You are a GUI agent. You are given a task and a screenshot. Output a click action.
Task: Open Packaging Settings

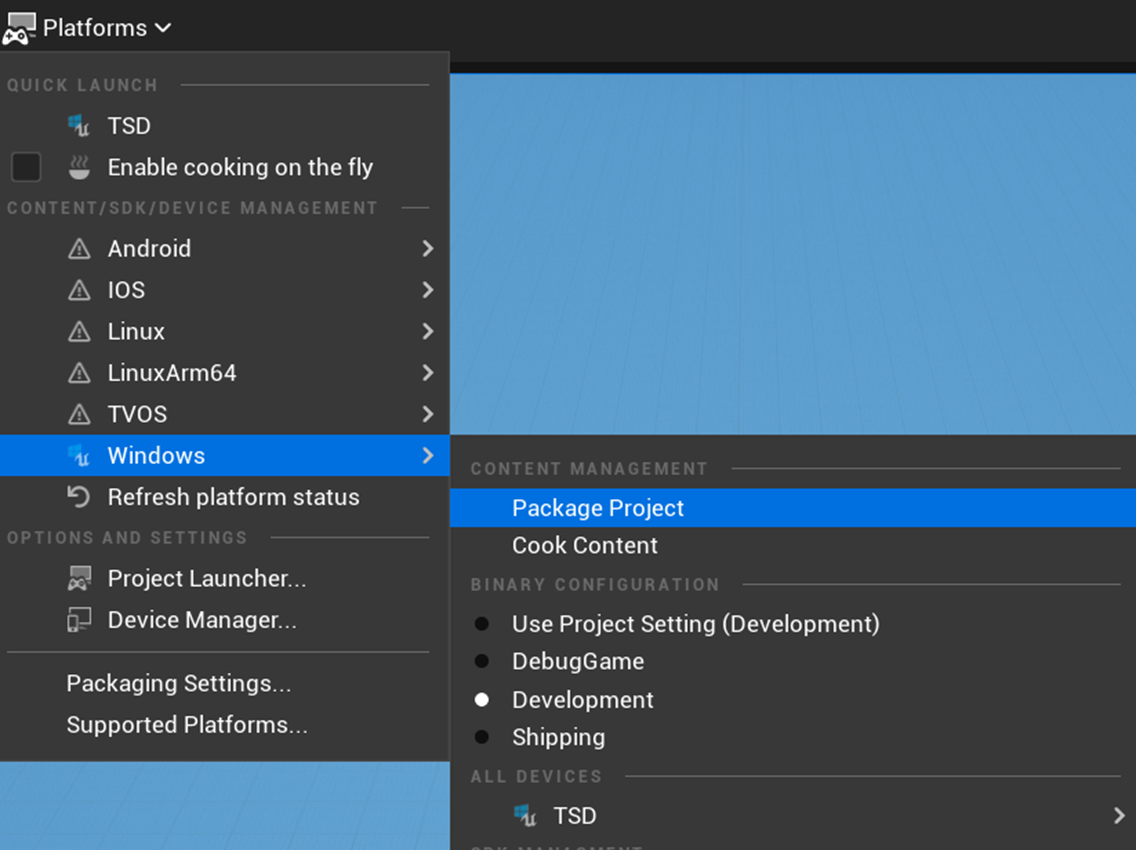coord(178,683)
